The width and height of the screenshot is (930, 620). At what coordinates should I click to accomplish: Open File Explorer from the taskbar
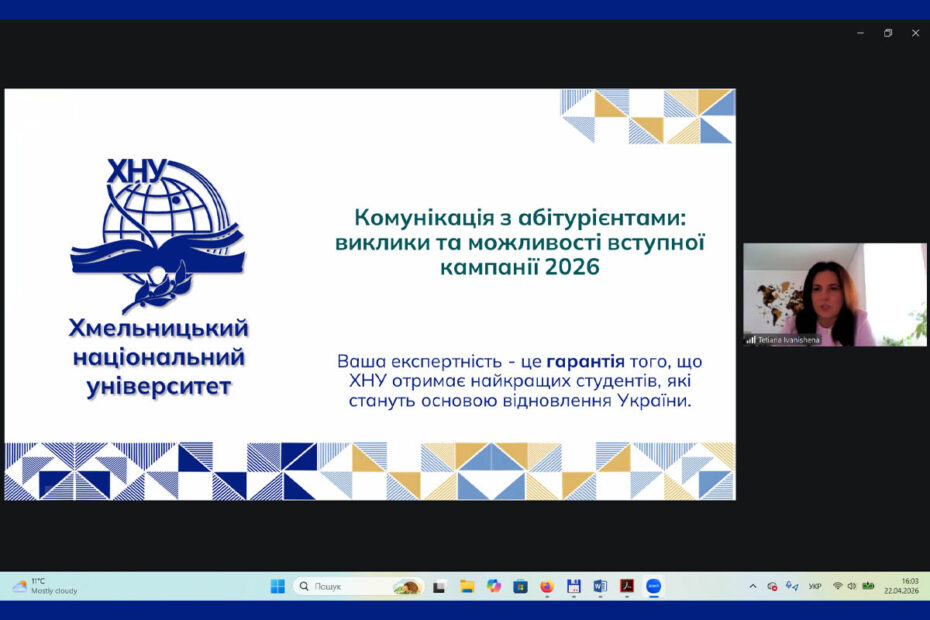pyautogui.click(x=466, y=587)
